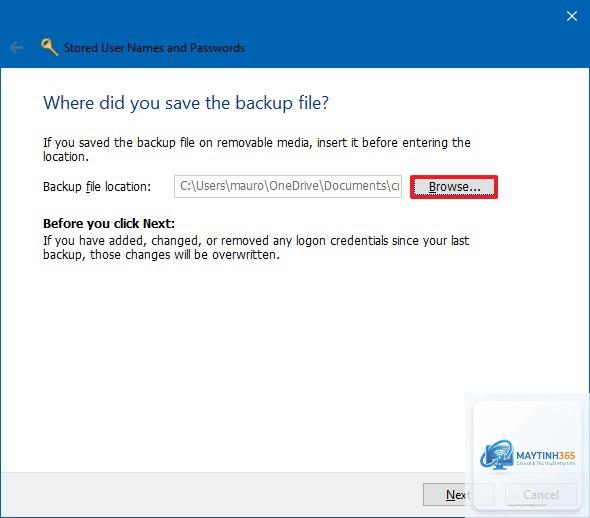Click the Next button

(x=444, y=495)
